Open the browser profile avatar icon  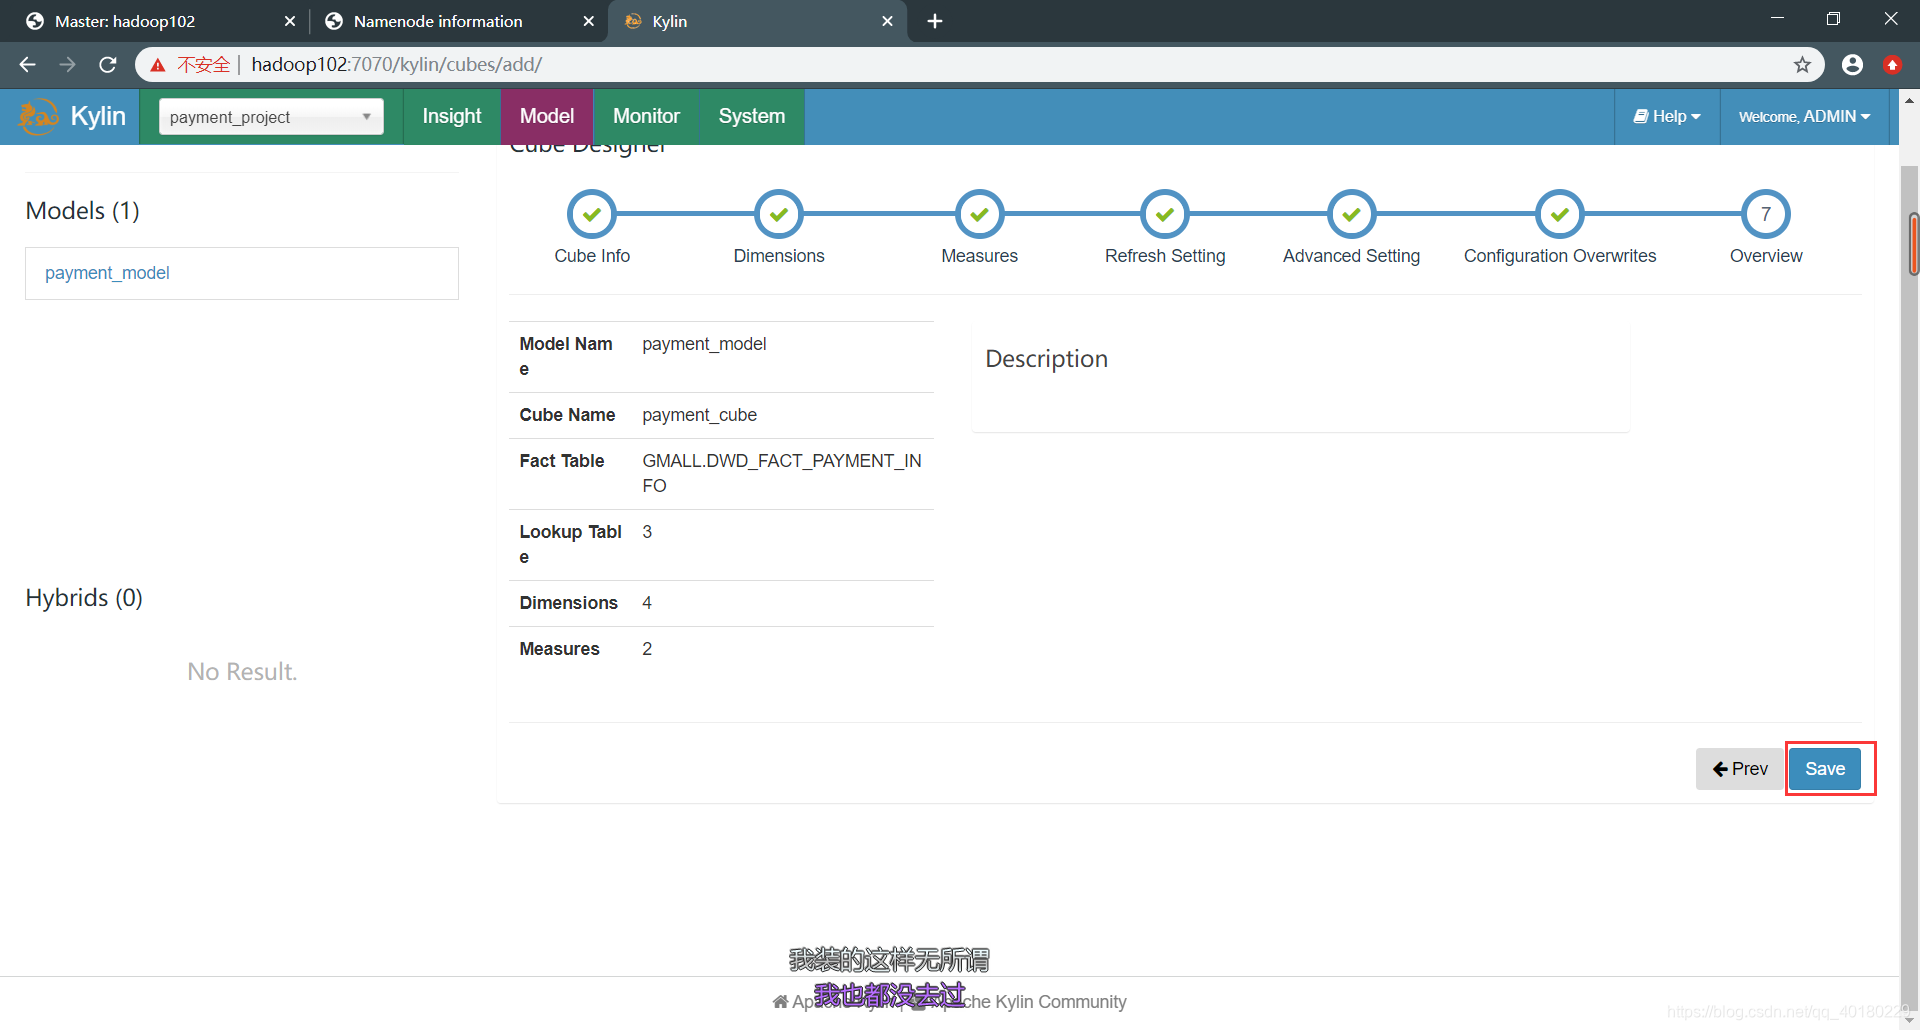click(1852, 65)
